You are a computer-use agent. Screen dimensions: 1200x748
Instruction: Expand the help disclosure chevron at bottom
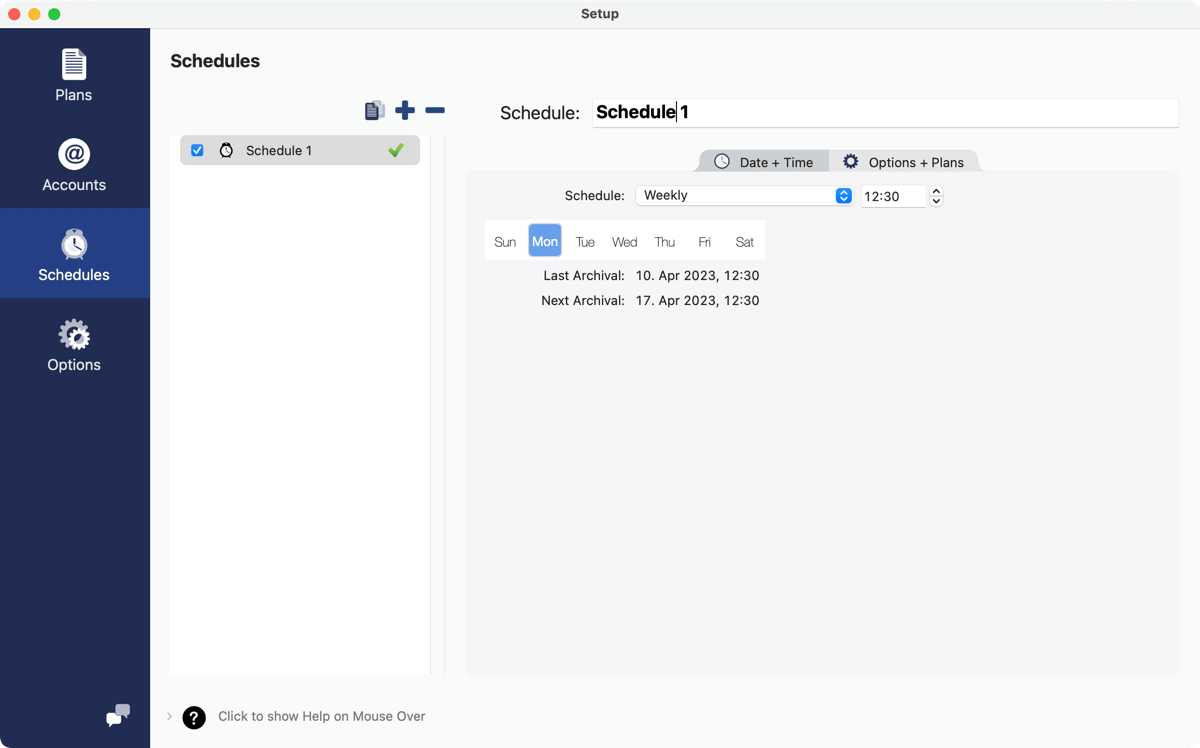(170, 716)
